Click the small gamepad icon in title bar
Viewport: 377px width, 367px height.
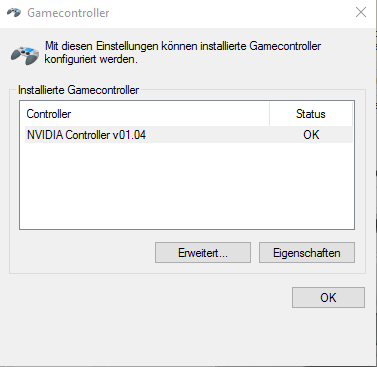pyautogui.click(x=14, y=13)
